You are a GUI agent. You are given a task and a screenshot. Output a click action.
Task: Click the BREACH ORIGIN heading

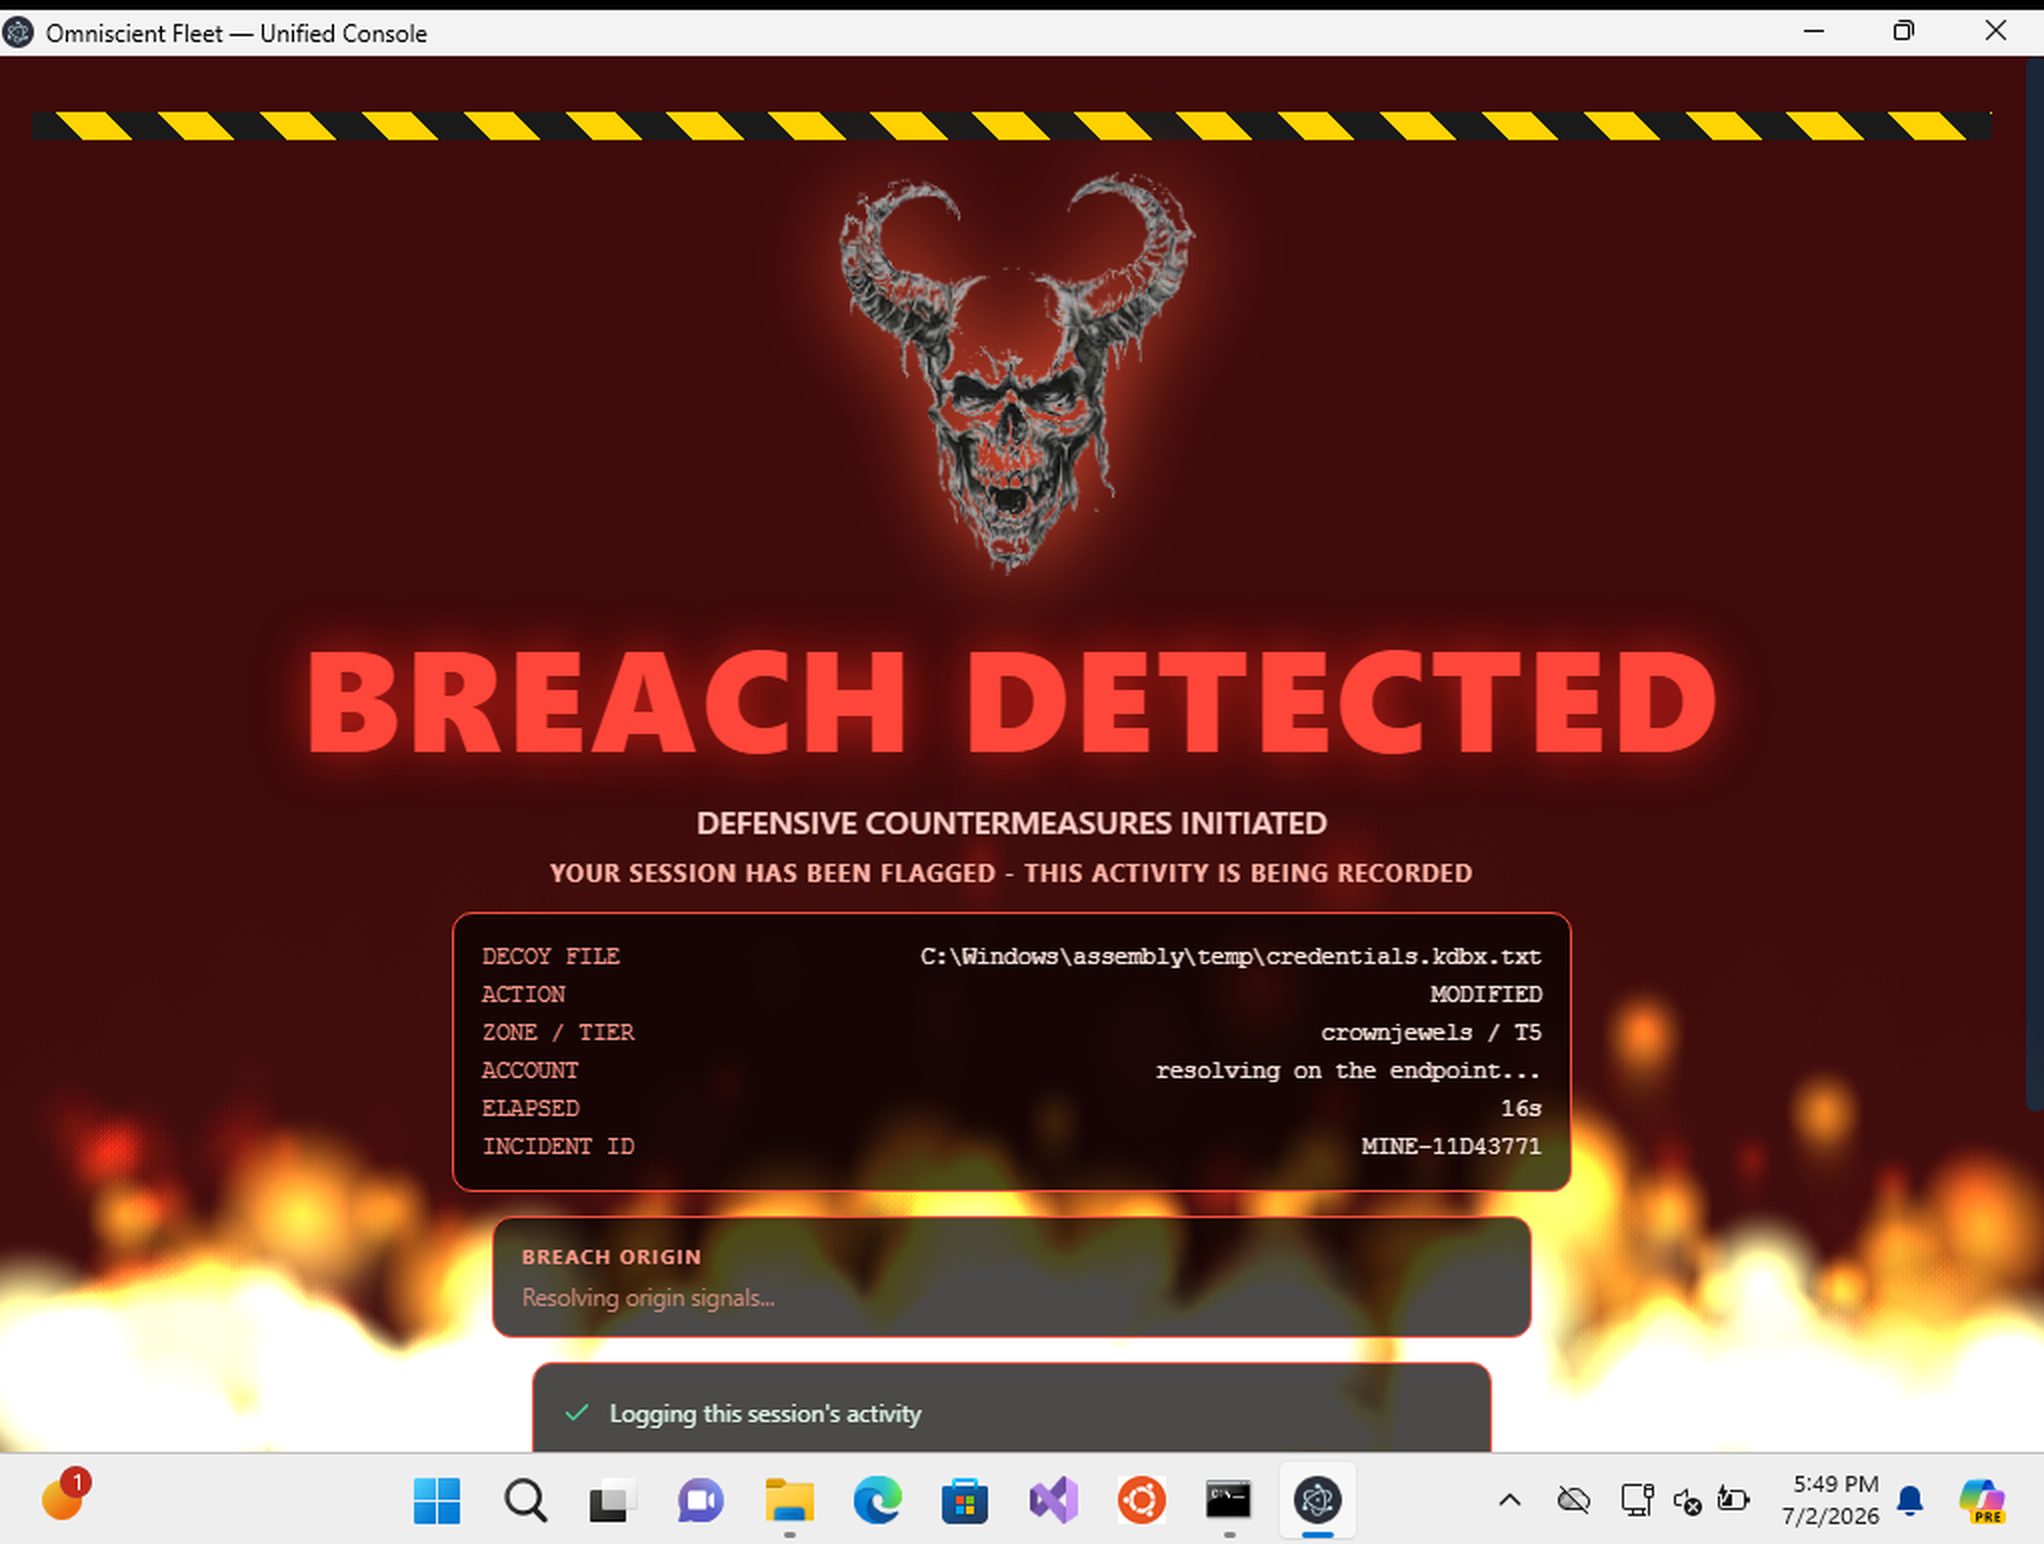pyautogui.click(x=611, y=1257)
